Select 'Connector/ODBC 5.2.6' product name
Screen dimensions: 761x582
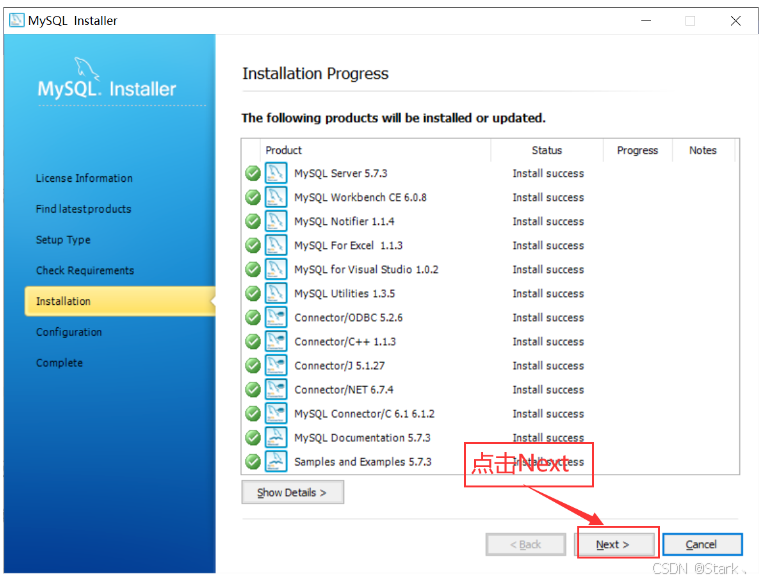[348, 317]
